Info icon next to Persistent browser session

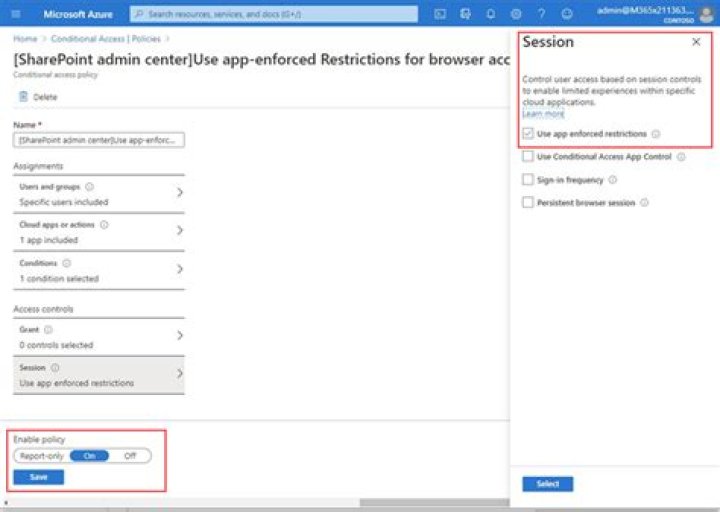coord(644,203)
